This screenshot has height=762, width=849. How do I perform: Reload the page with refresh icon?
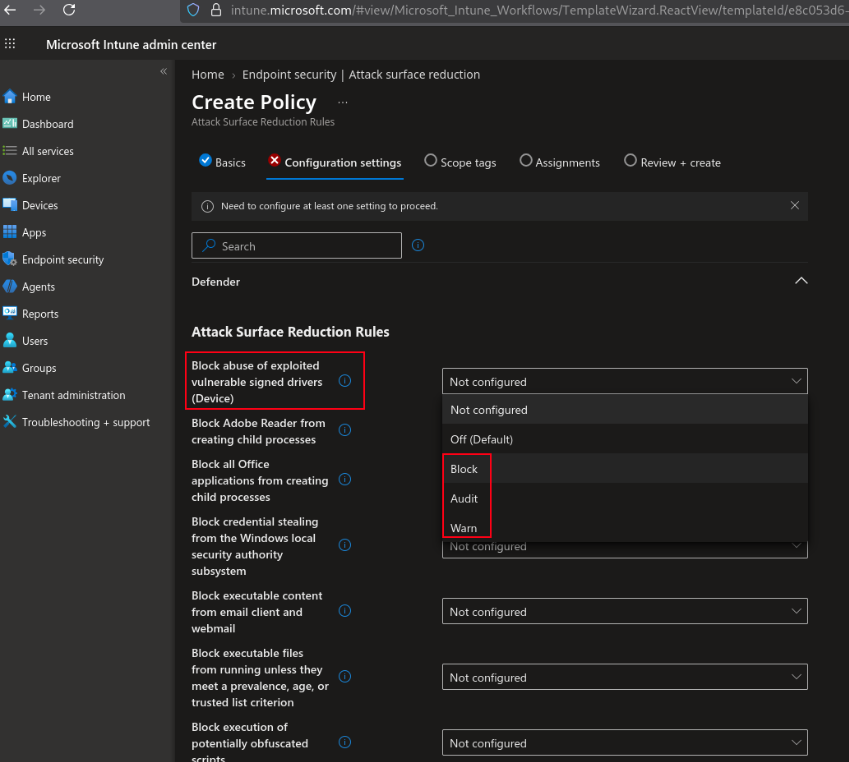click(69, 10)
